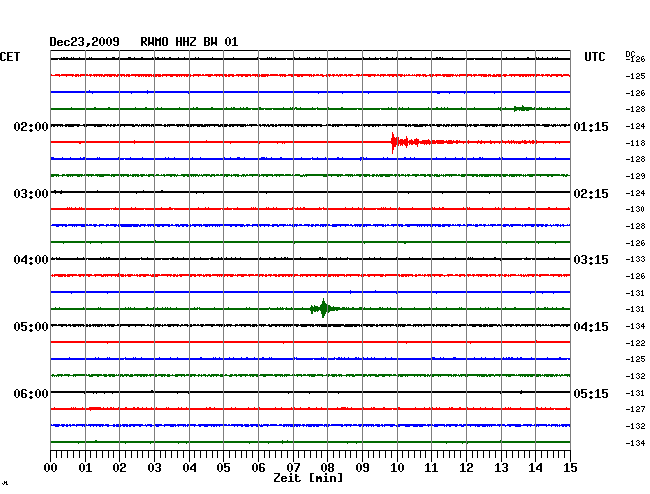
Task: Select the 06:00 CET time label
Action: click(x=31, y=393)
